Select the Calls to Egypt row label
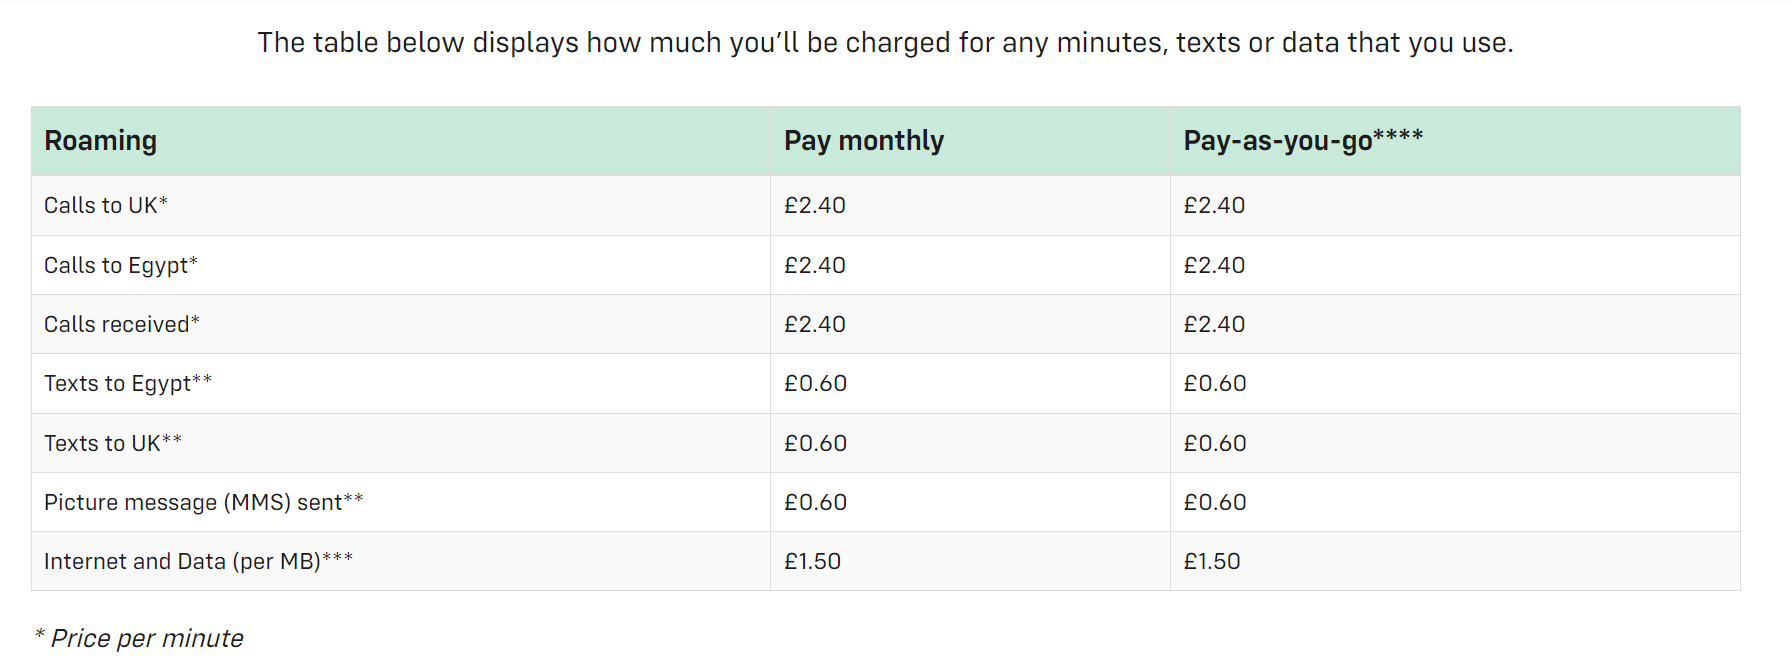1792x661 pixels. pyautogui.click(x=121, y=265)
